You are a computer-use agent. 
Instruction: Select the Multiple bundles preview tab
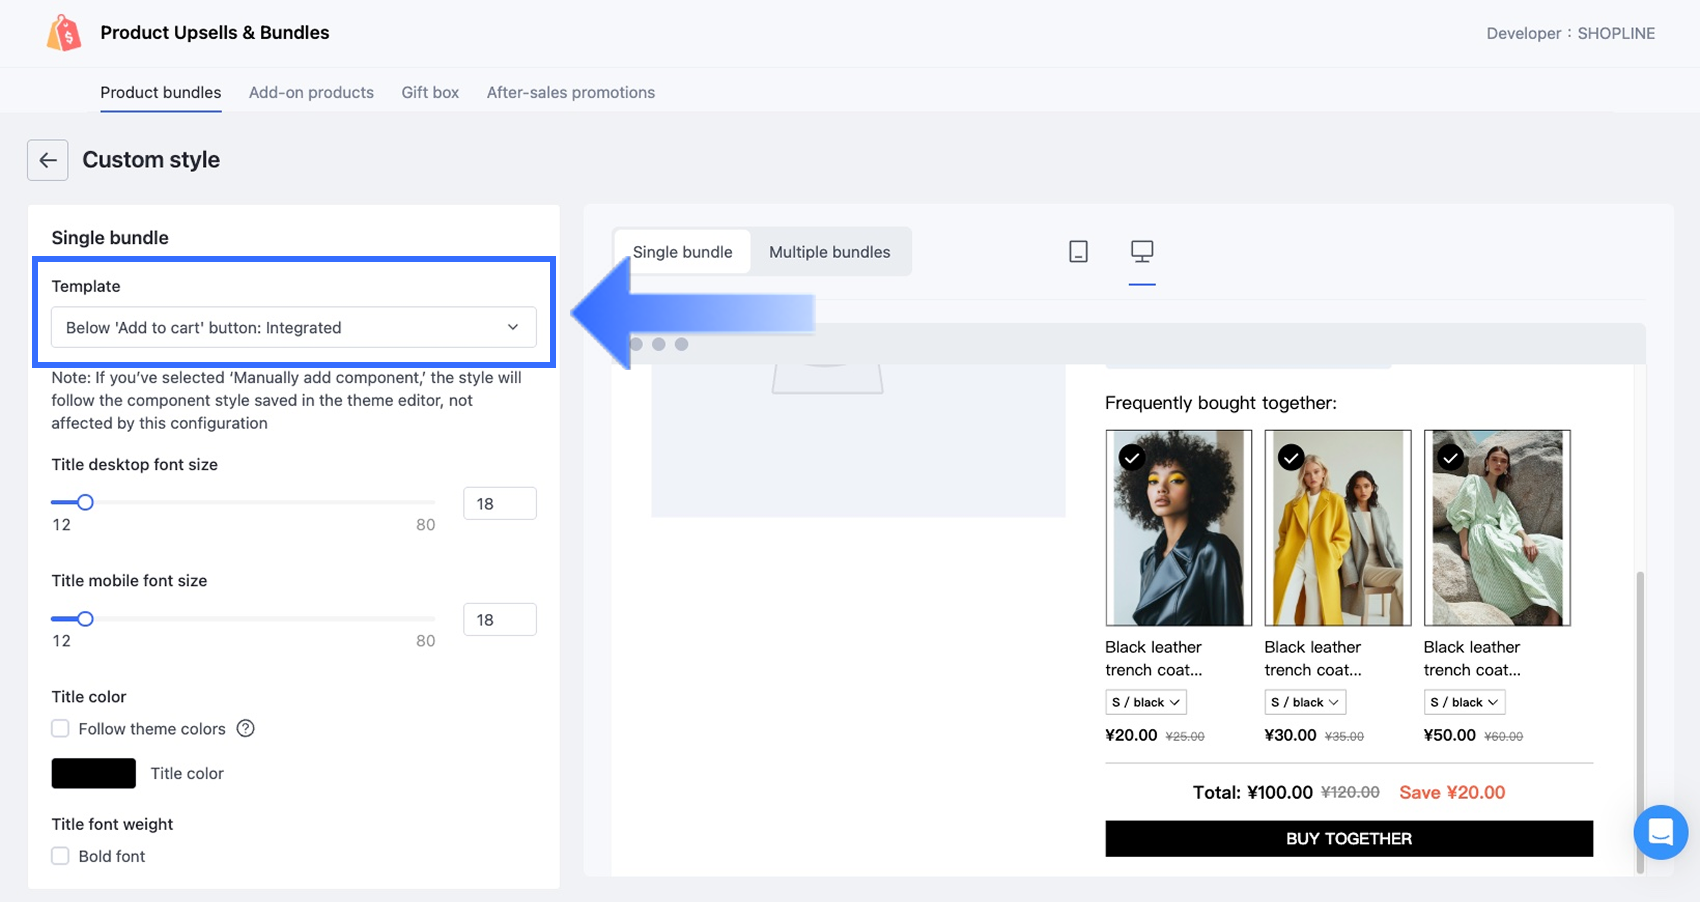(x=829, y=252)
